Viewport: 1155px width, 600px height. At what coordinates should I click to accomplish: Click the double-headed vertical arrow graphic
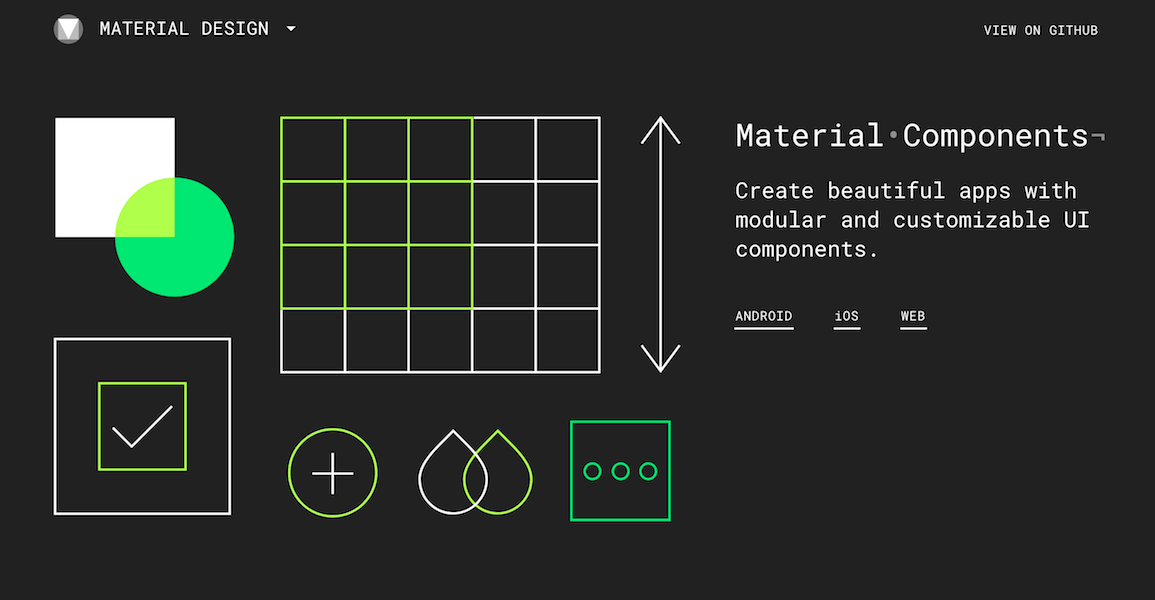click(x=660, y=243)
